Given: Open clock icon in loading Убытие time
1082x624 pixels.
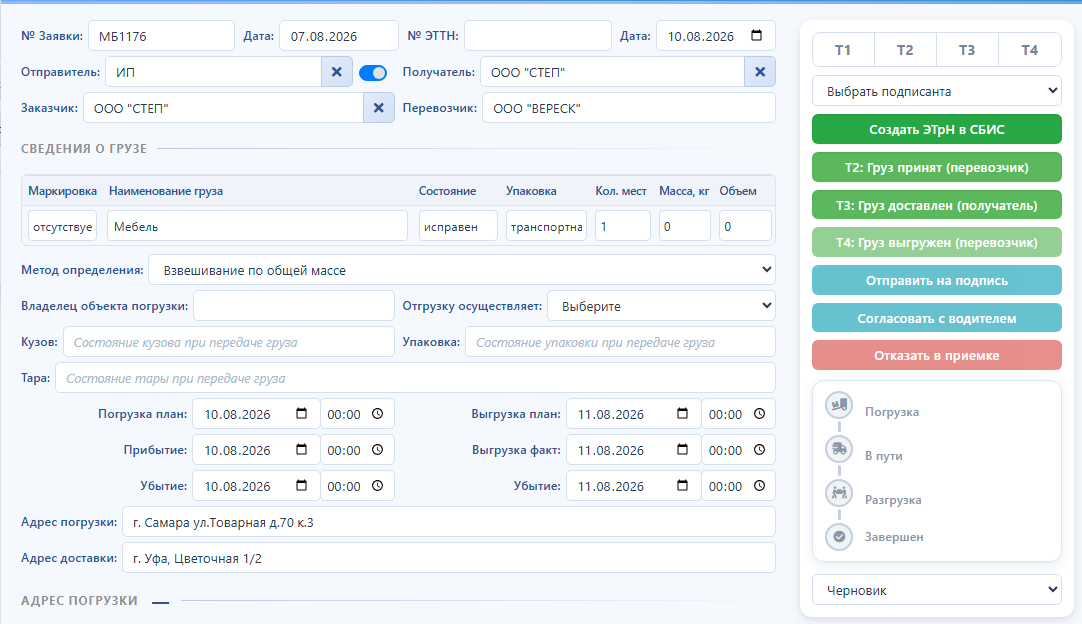Looking at the screenshot, I should point(377,485).
